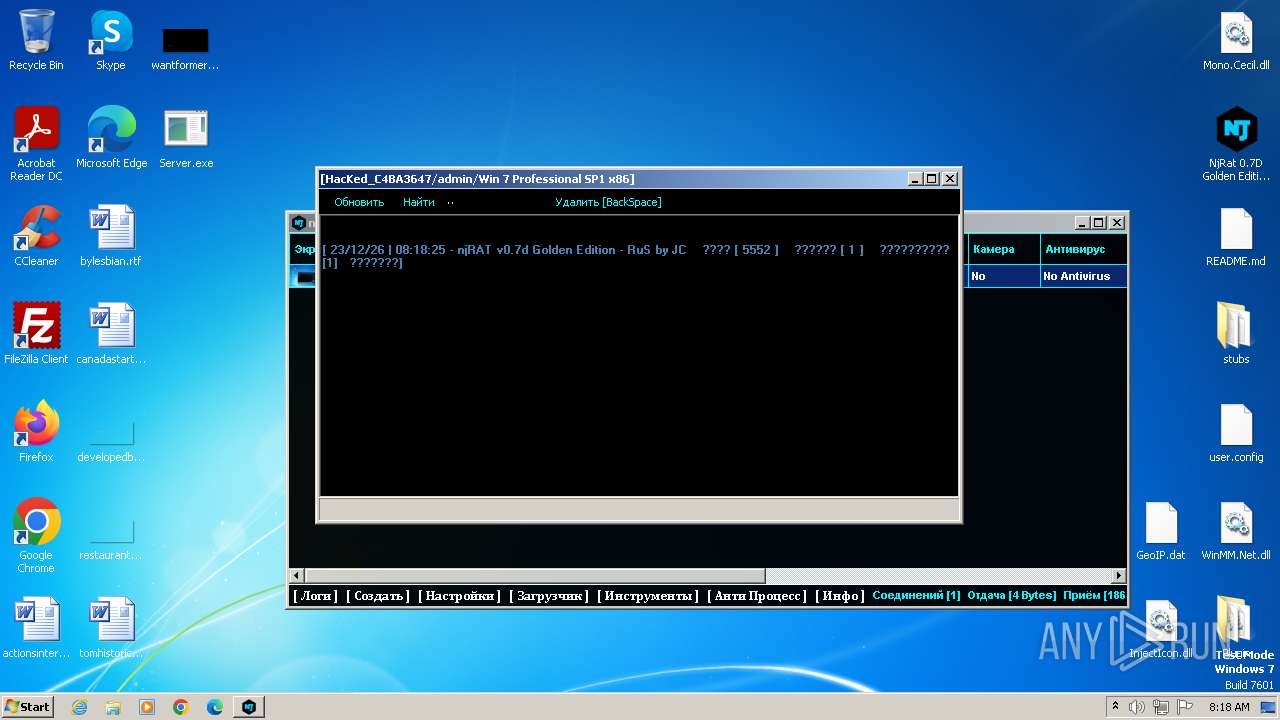Open the [ Логи ] menu in njRAT
This screenshot has width=1280, height=720.
point(315,596)
